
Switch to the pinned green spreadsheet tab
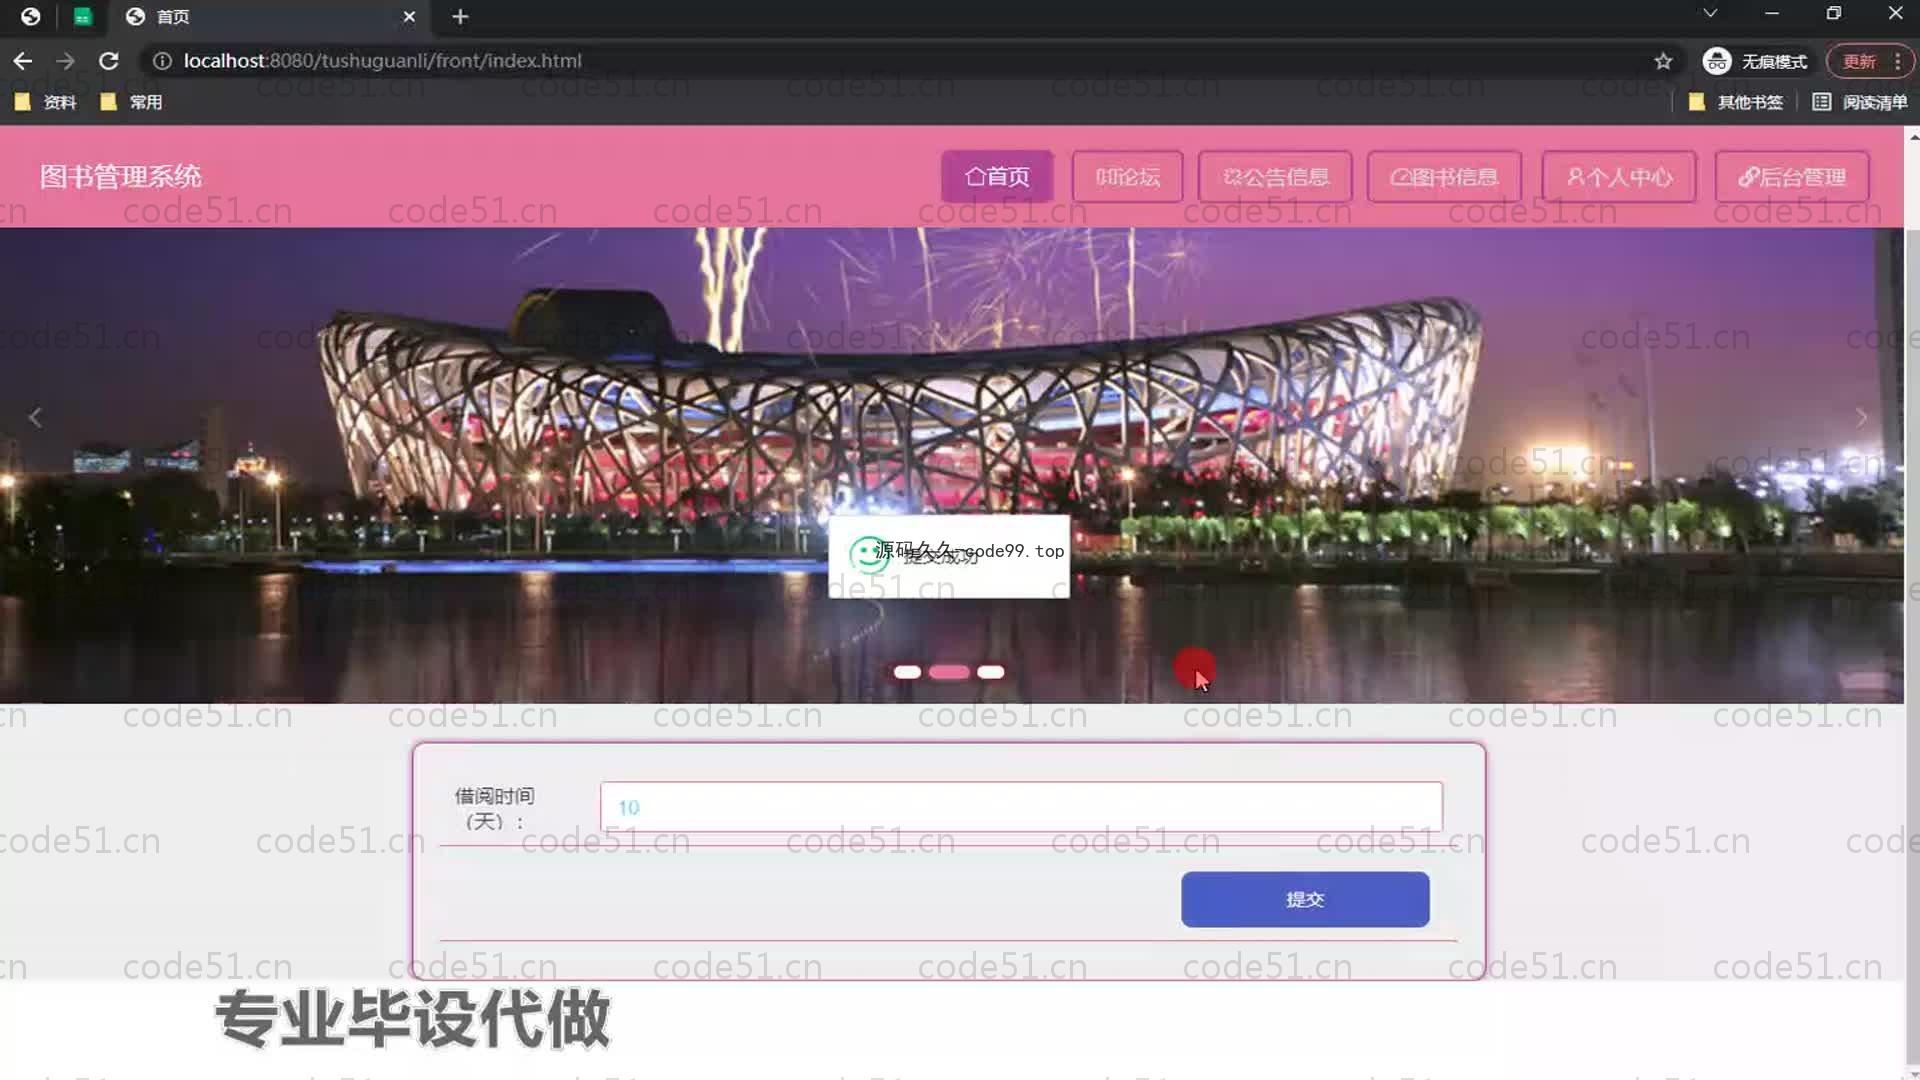pyautogui.click(x=83, y=16)
